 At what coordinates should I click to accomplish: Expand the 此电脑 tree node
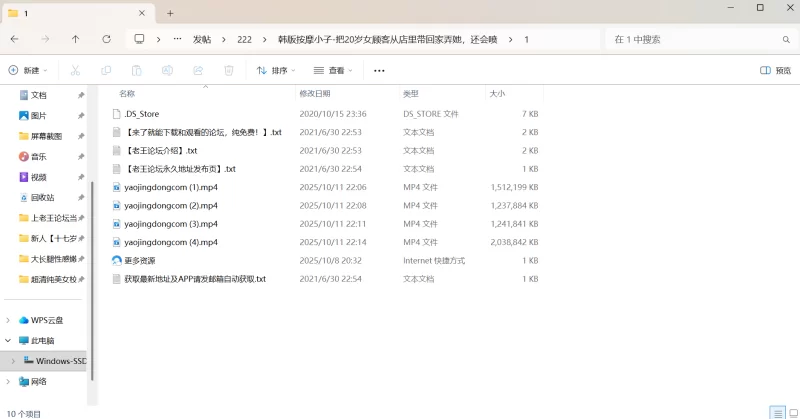9,341
